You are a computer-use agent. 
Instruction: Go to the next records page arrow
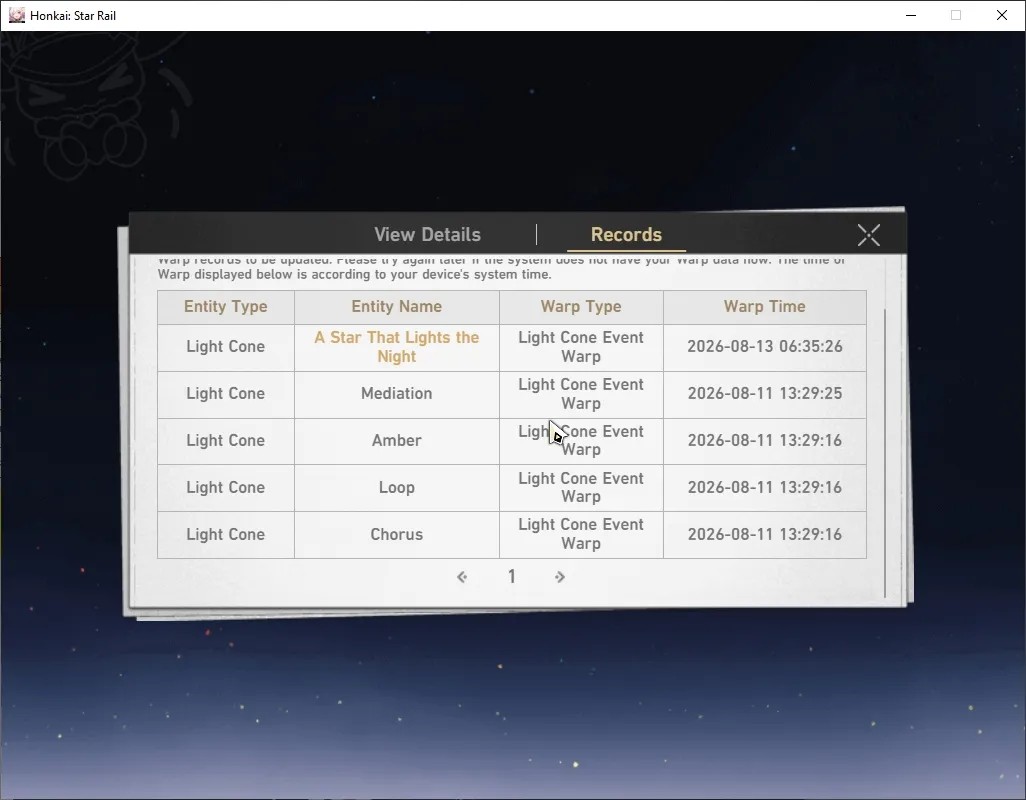point(559,576)
